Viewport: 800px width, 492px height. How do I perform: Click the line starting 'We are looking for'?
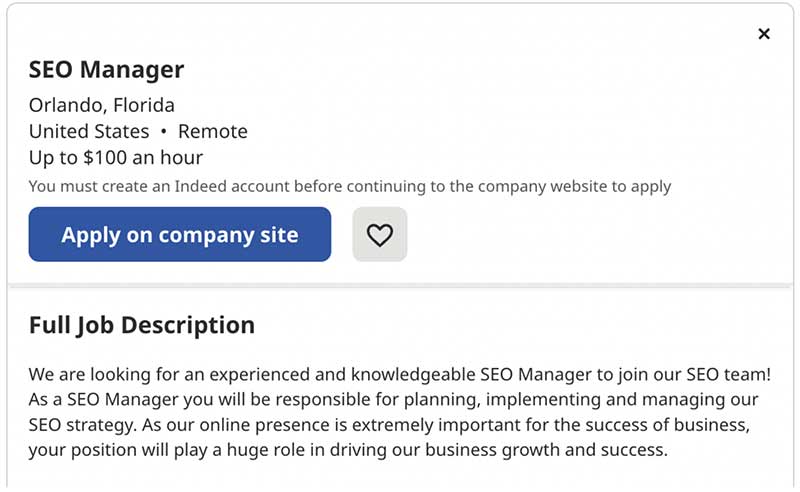[400, 375]
